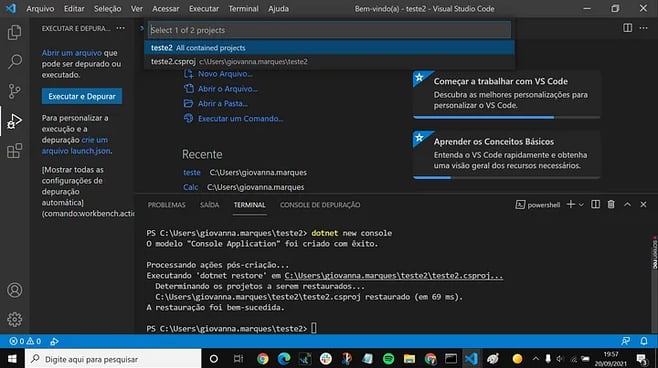Click the teste2.csproj path link in terminal
Viewport: 658px width, 368px height.
click(x=394, y=276)
